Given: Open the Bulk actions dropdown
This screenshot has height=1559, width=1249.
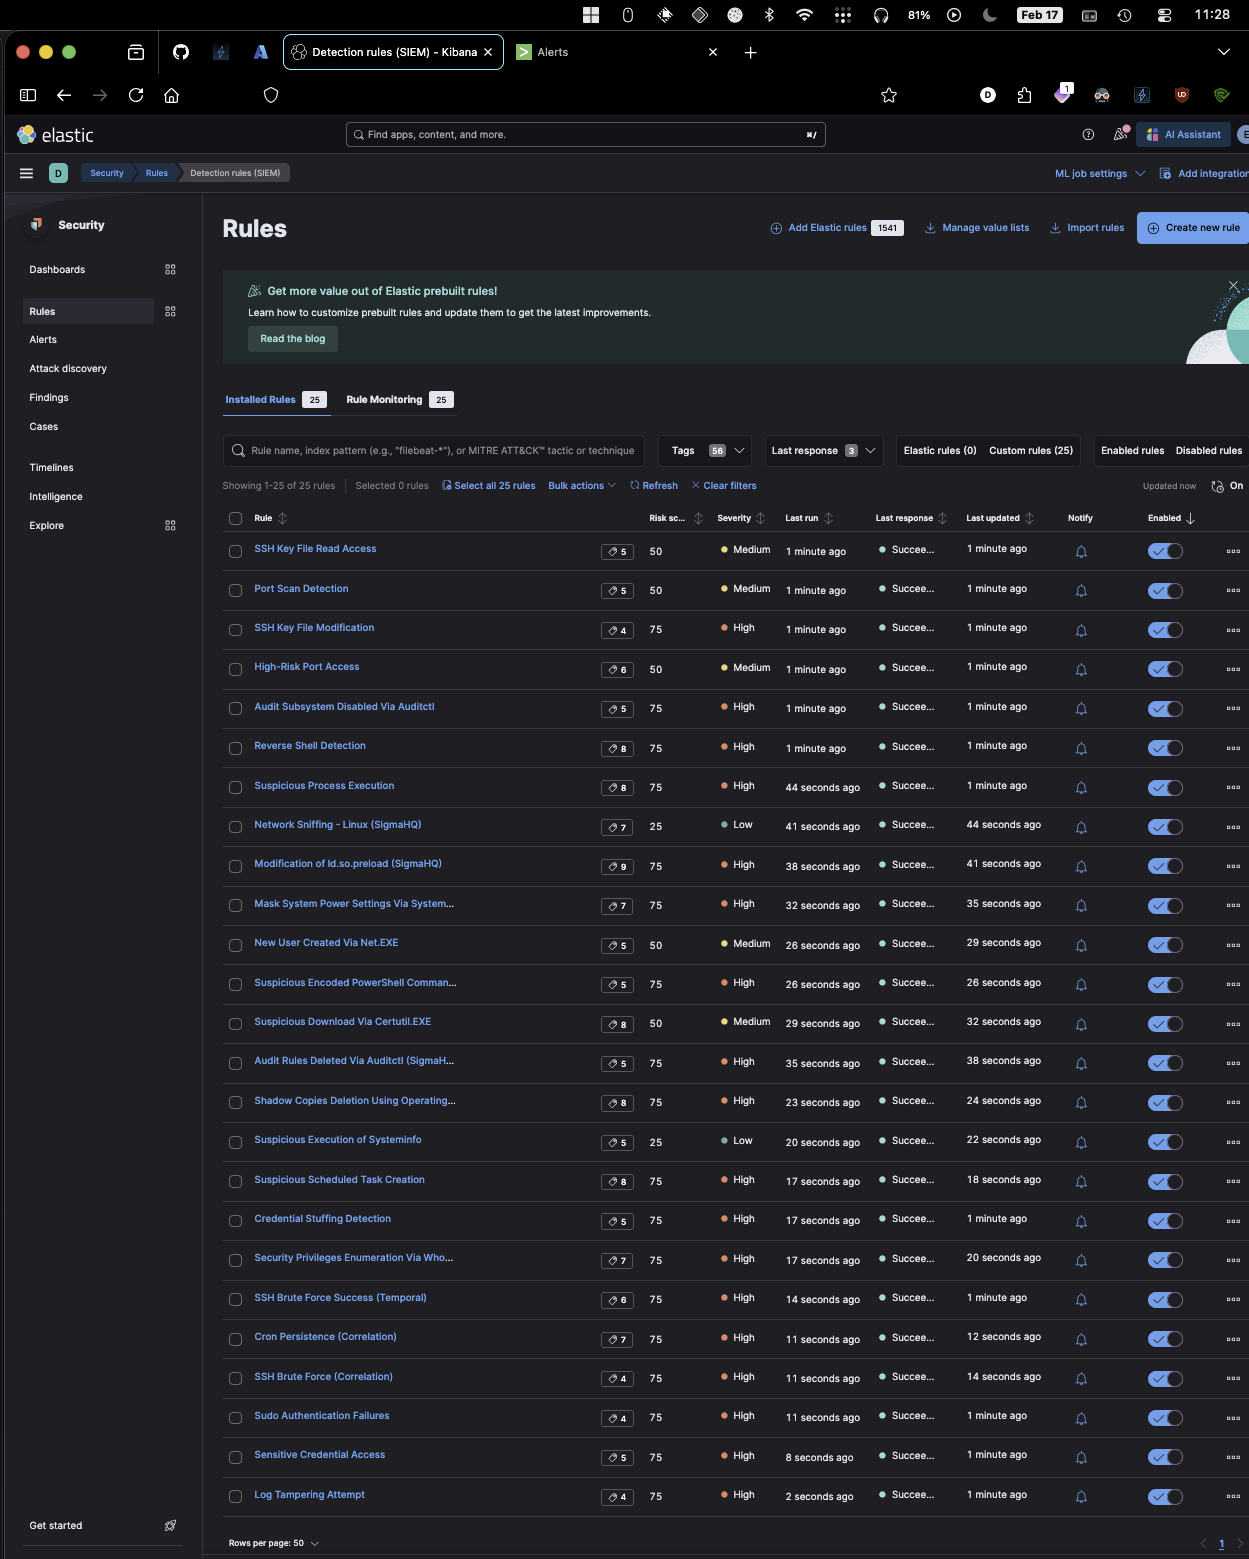Looking at the screenshot, I should 582,486.
